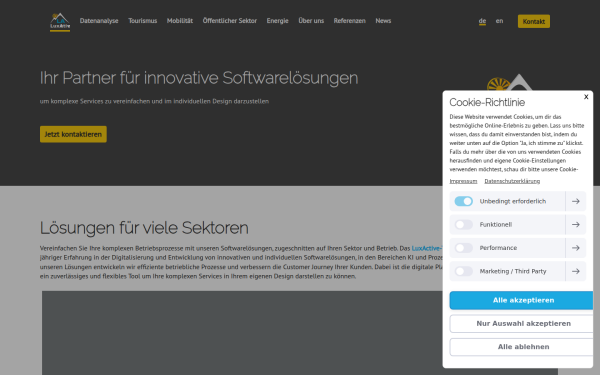Close the Cookie-Richtlinie dialog
The width and height of the screenshot is (600, 375).
(x=586, y=97)
